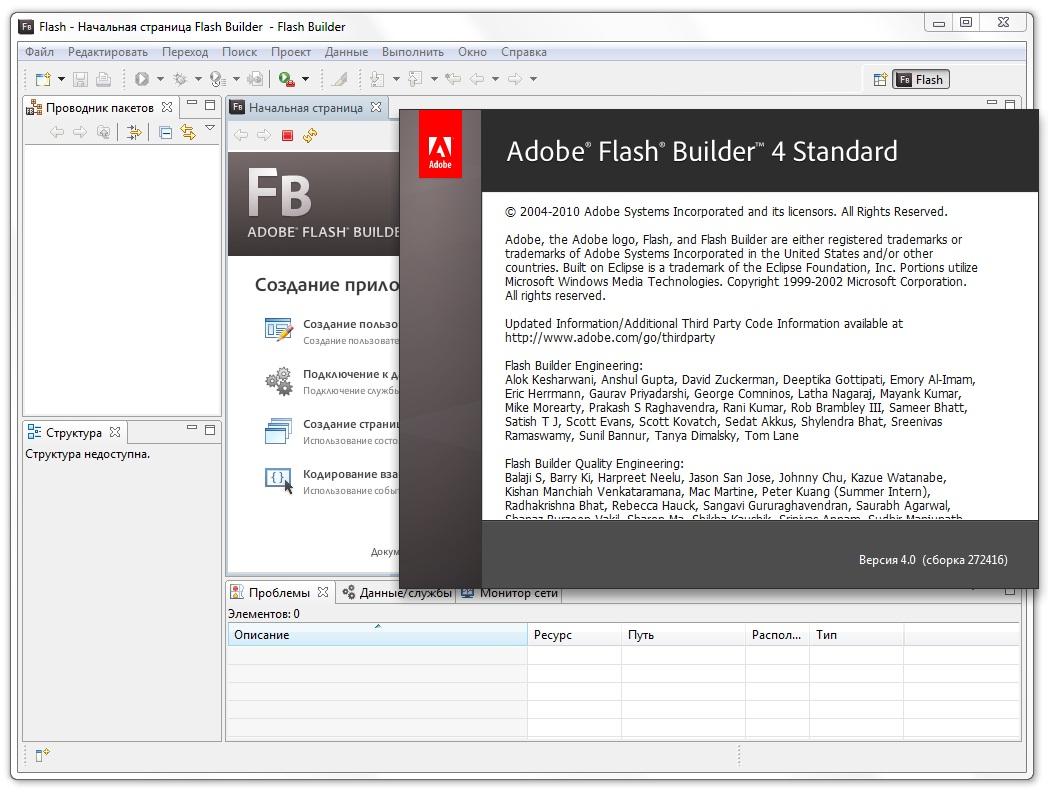Viewport: 1053px width, 794px height.
Task: Click the Profile toolbar icon
Action: pyautogui.click(x=218, y=79)
